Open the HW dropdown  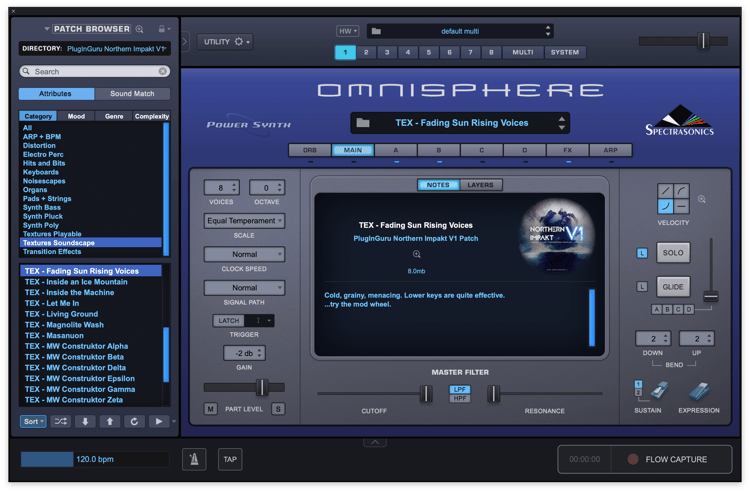click(x=348, y=31)
